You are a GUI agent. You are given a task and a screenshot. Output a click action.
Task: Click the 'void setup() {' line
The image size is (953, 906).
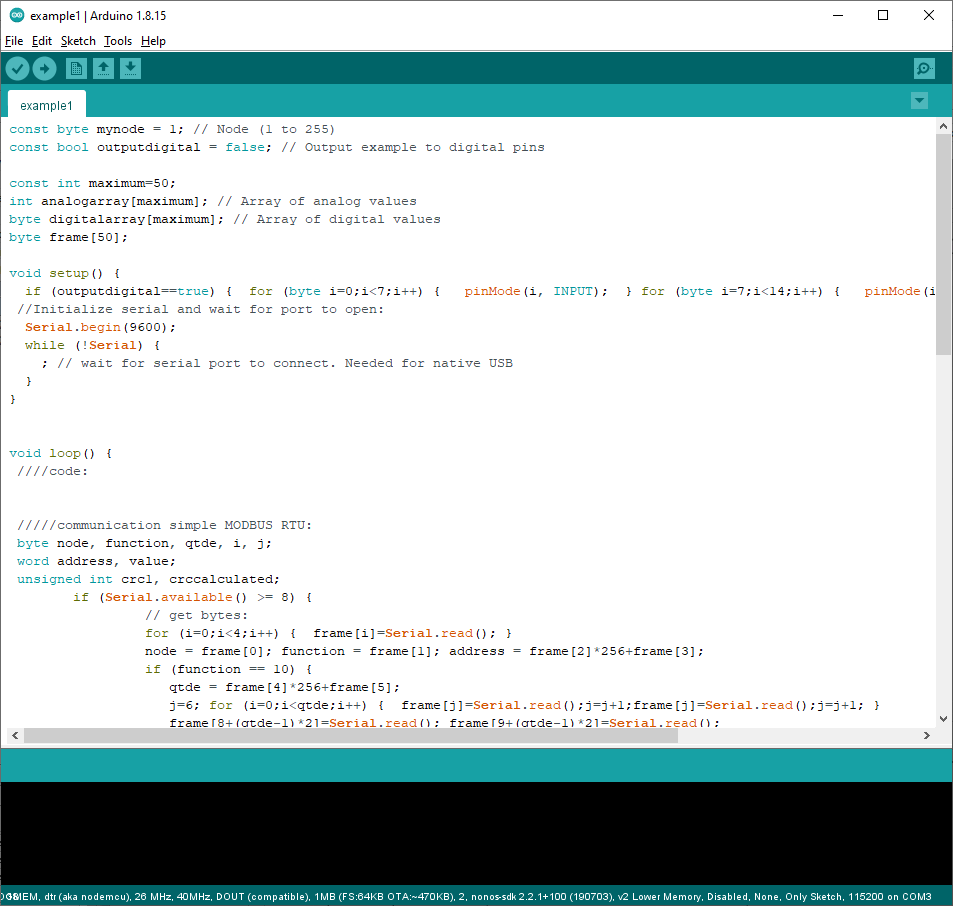(x=64, y=273)
